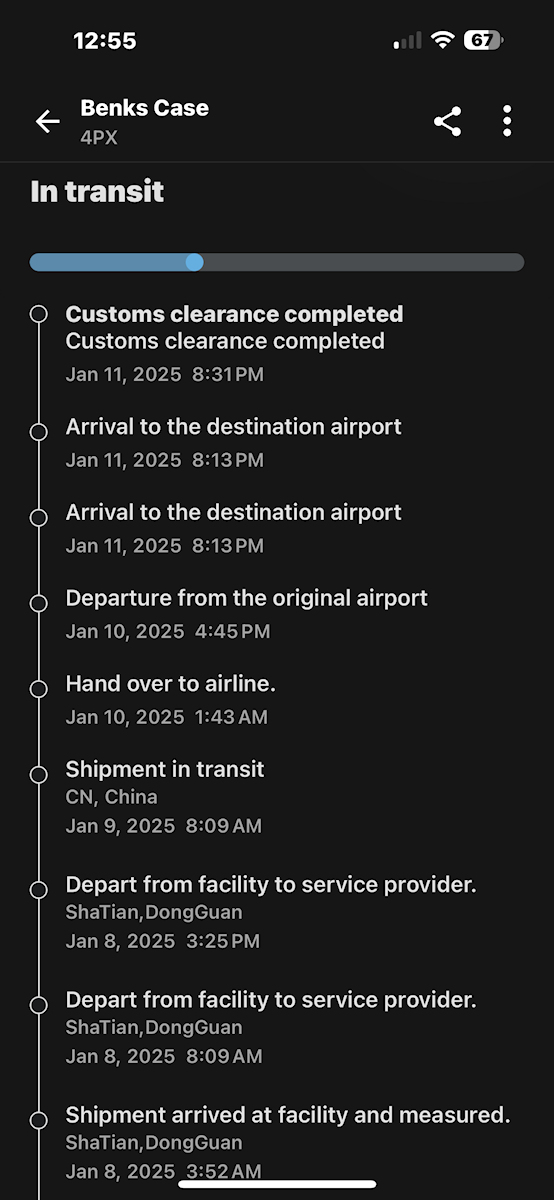Screen dimensions: 554x1200
Task: Tap the back arrow icon
Action: tap(47, 122)
